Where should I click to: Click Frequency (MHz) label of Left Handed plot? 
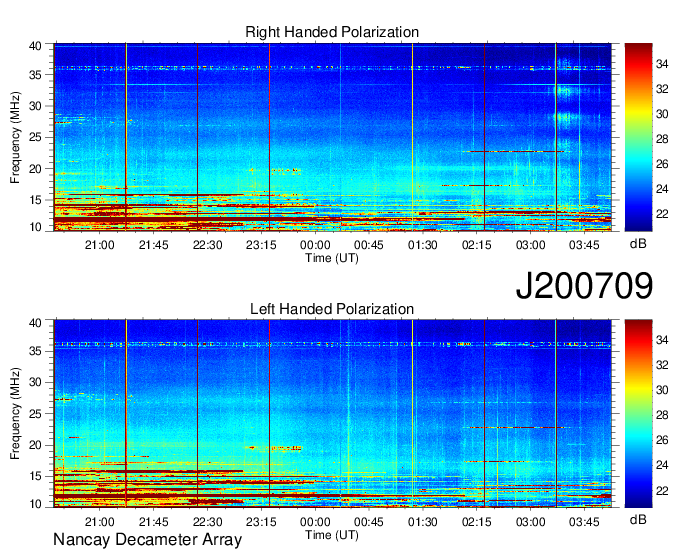pyautogui.click(x=15, y=414)
